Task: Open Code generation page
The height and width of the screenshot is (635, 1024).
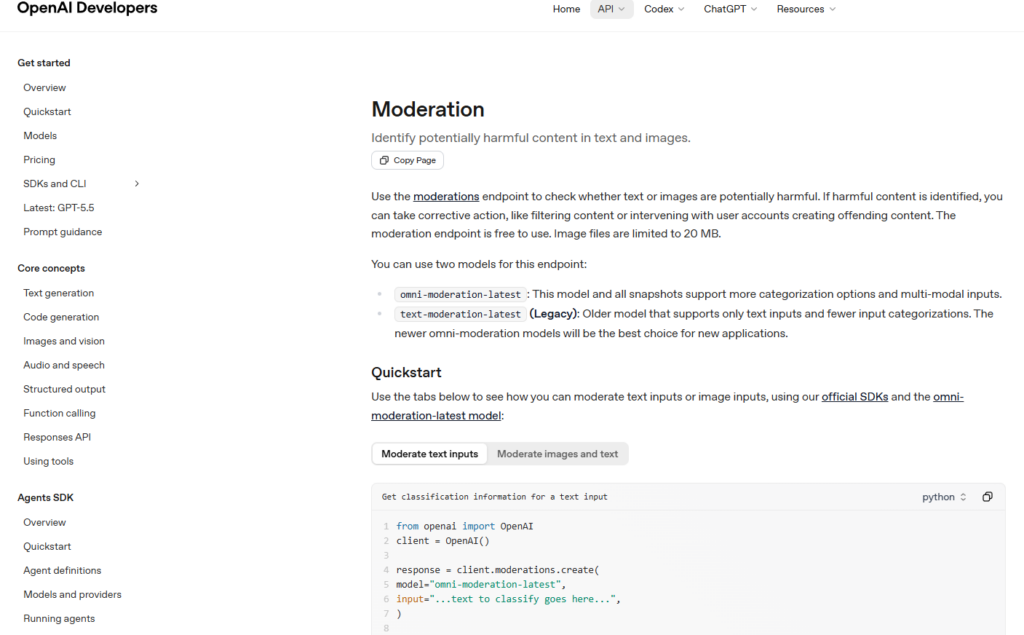Action: 61,318
